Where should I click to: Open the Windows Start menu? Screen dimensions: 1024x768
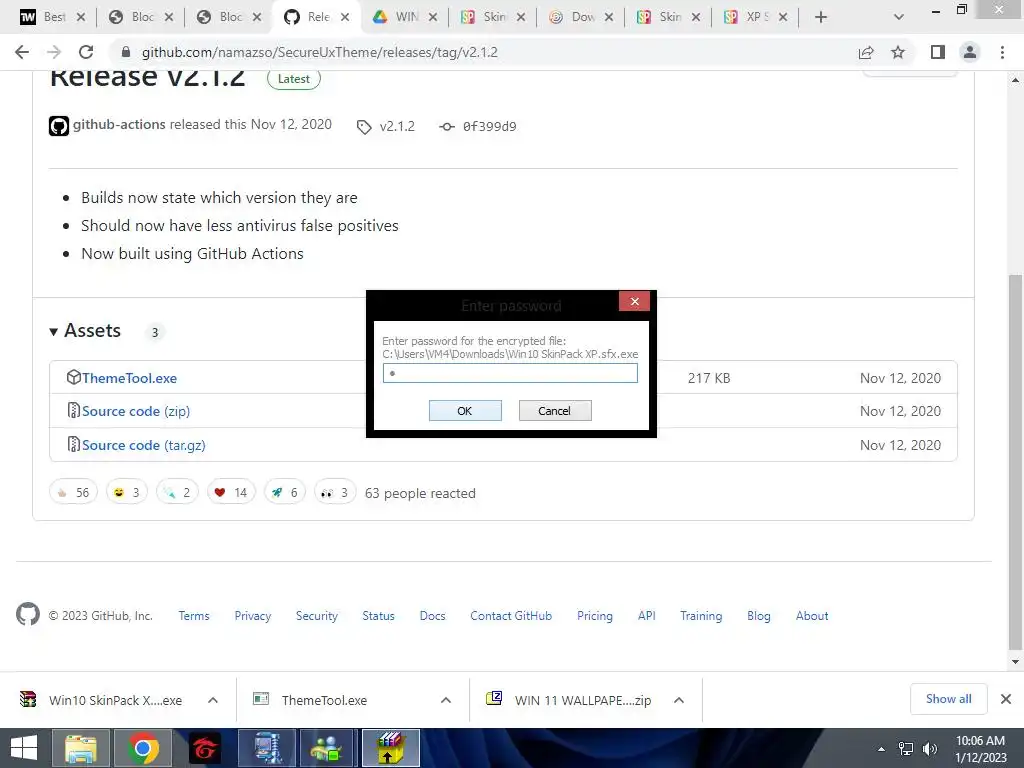24,748
